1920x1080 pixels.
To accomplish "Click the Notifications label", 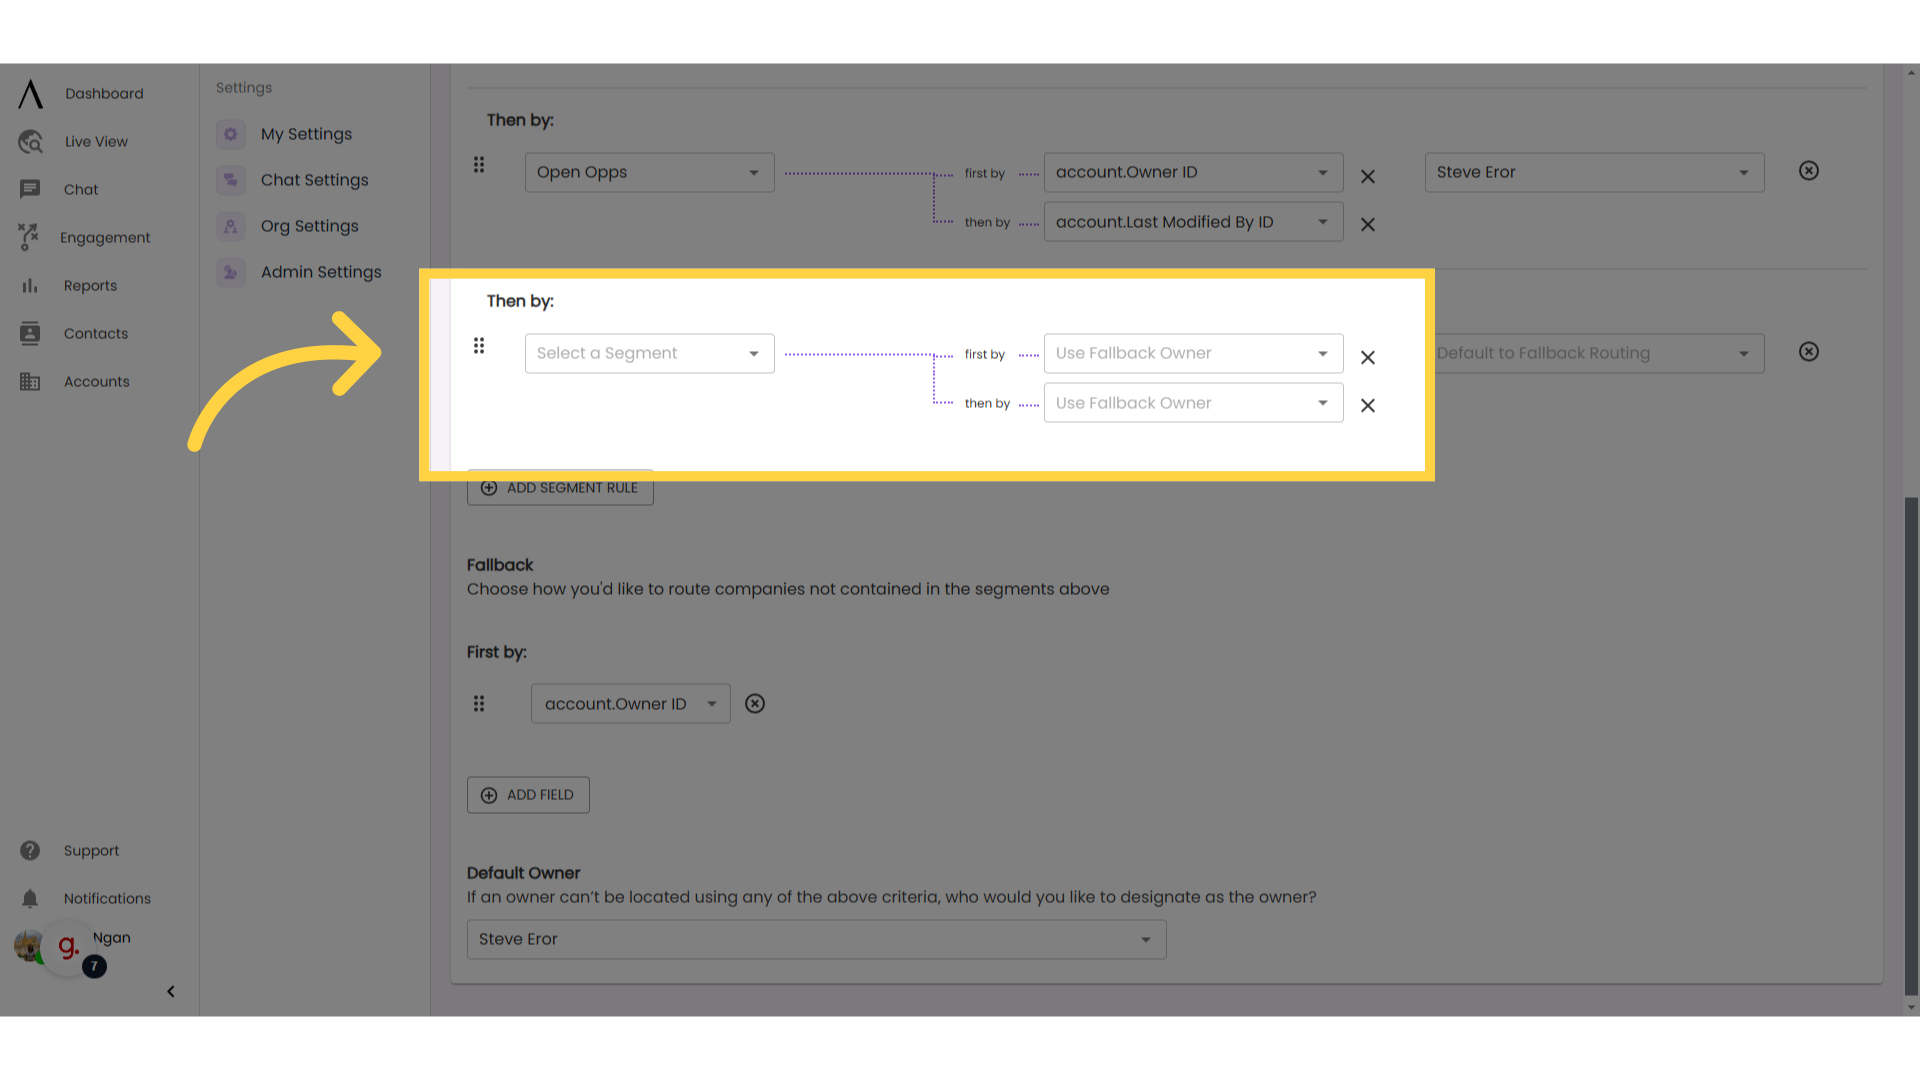I will click(107, 899).
